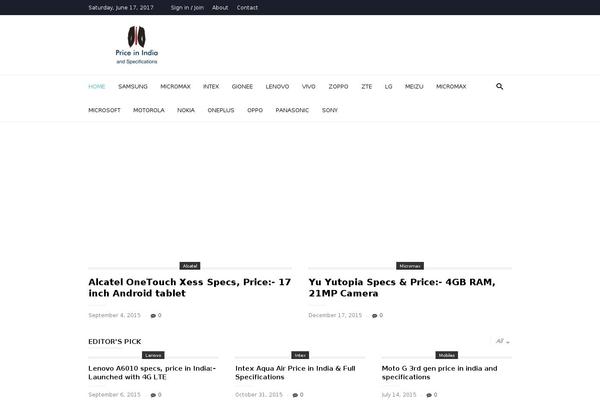Click the date September 6, 2015

[x=114, y=395]
